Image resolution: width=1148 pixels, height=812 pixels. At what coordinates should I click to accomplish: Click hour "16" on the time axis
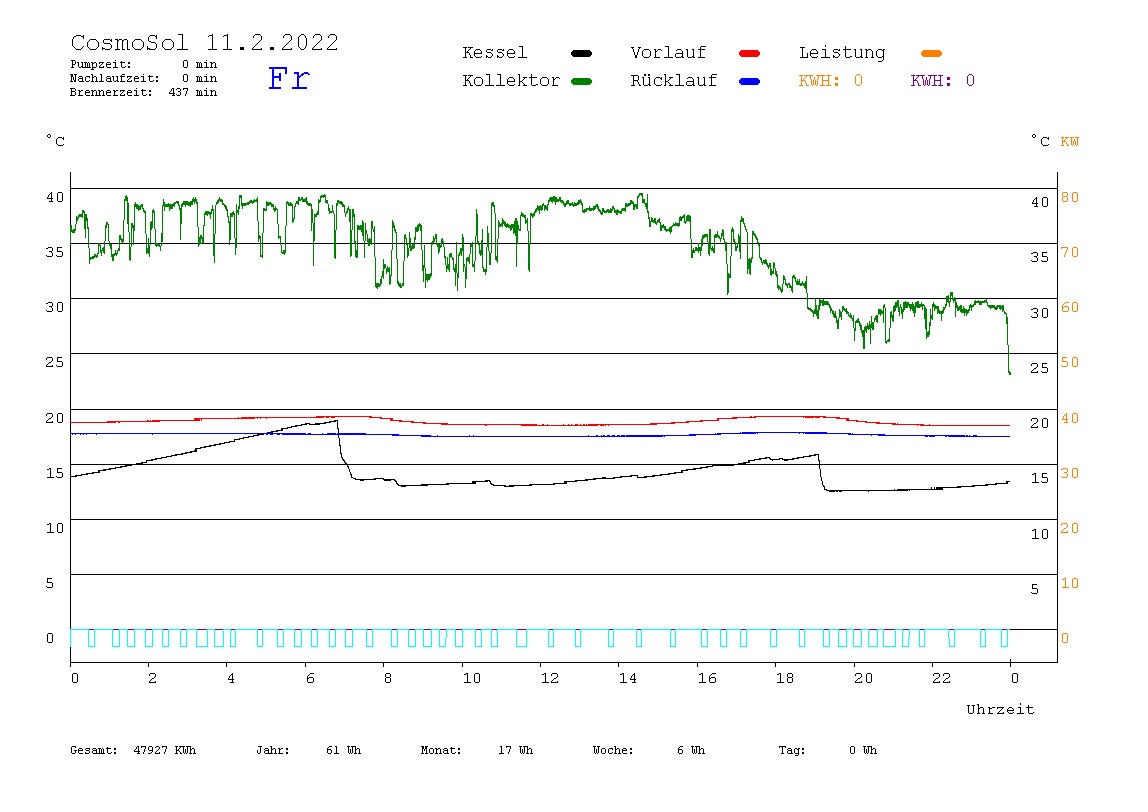(707, 679)
